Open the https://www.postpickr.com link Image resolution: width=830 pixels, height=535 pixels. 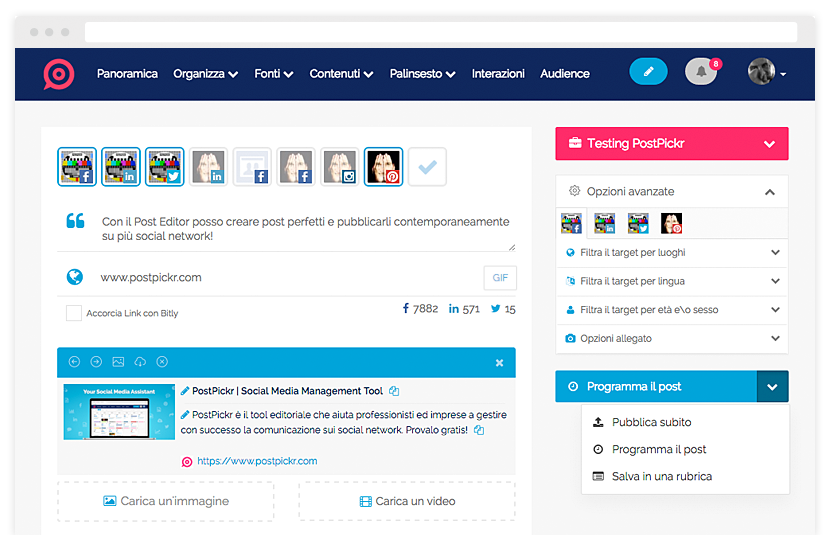[257, 461]
